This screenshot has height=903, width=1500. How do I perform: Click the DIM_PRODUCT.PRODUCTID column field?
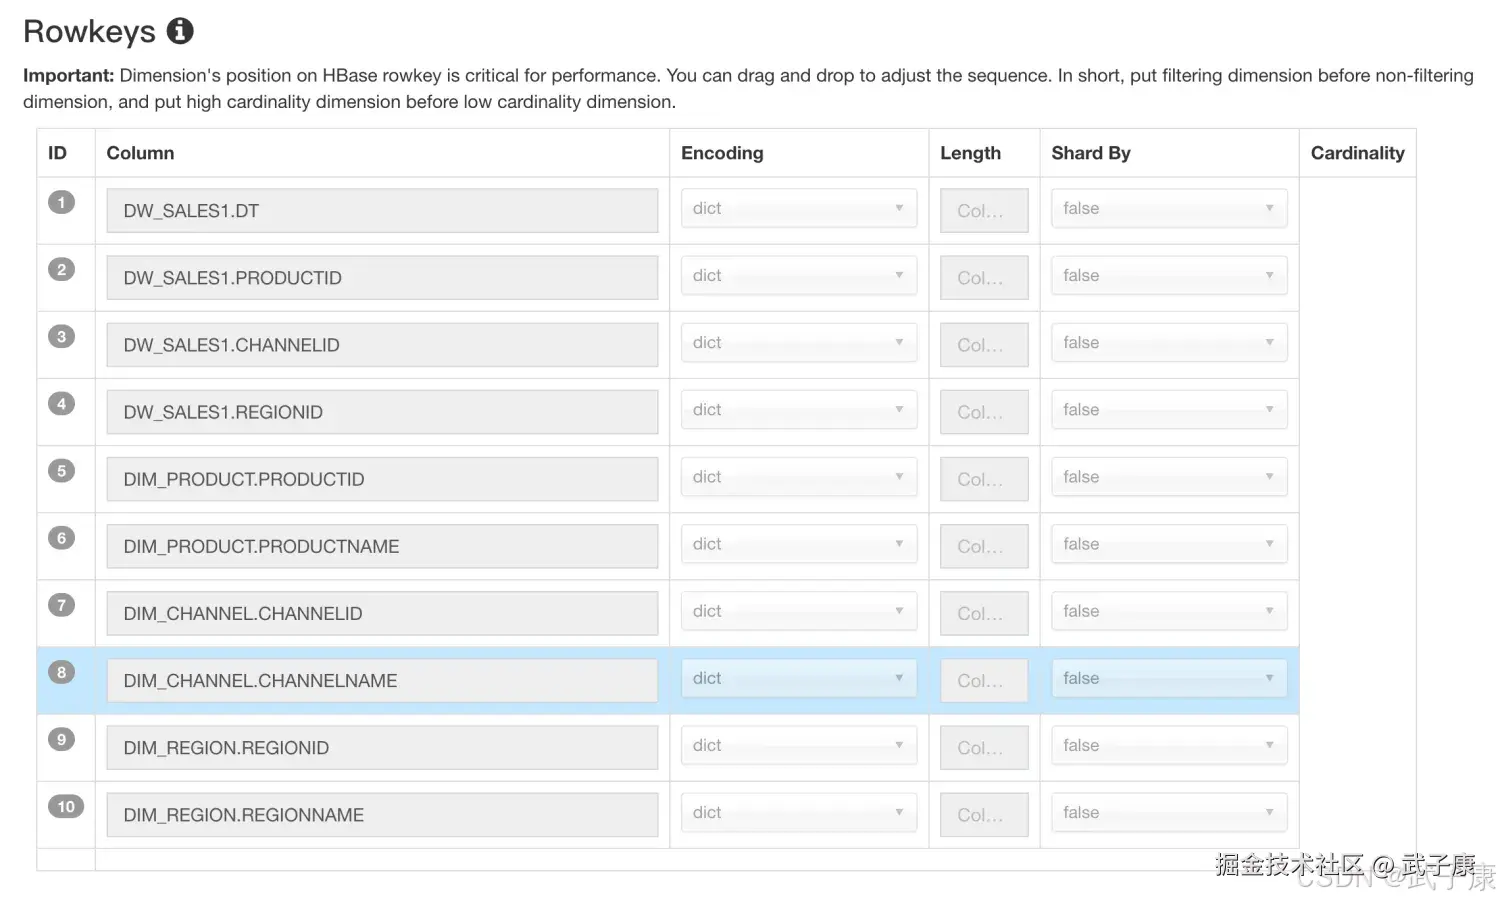click(382, 479)
